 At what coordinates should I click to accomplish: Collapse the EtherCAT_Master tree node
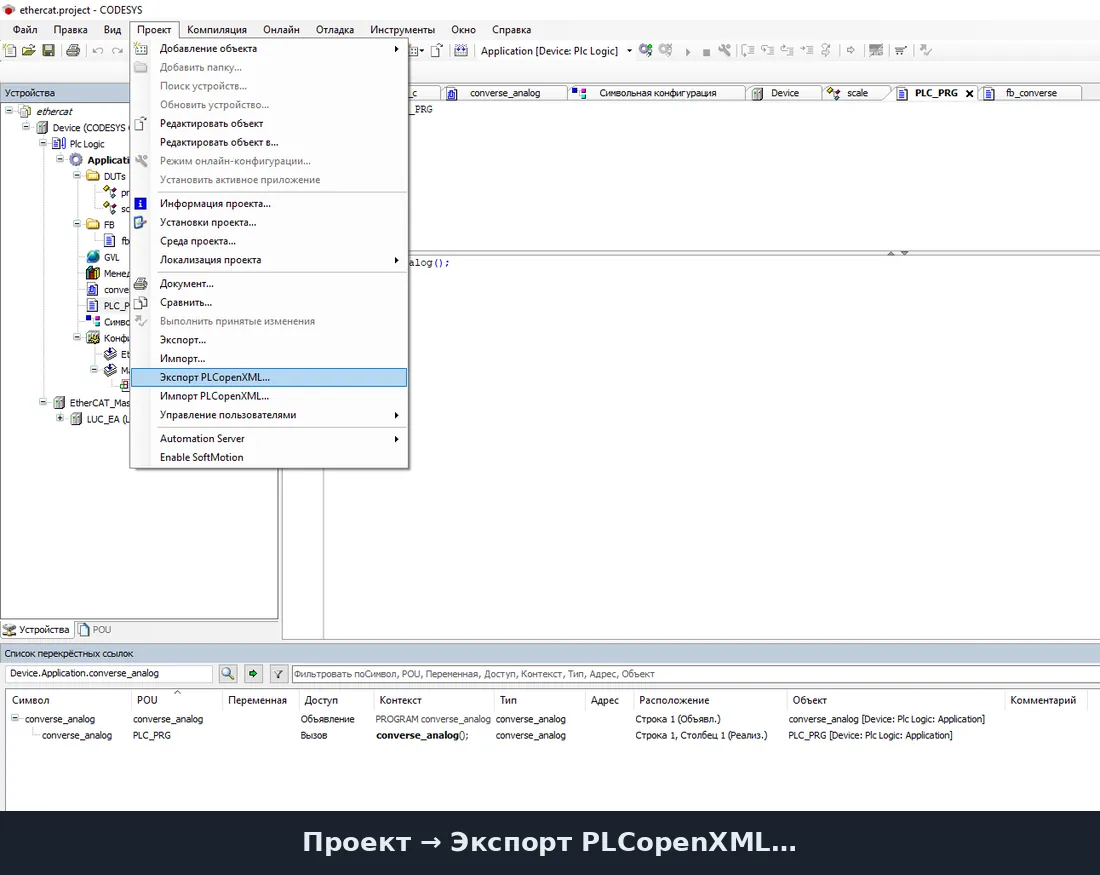(x=43, y=402)
